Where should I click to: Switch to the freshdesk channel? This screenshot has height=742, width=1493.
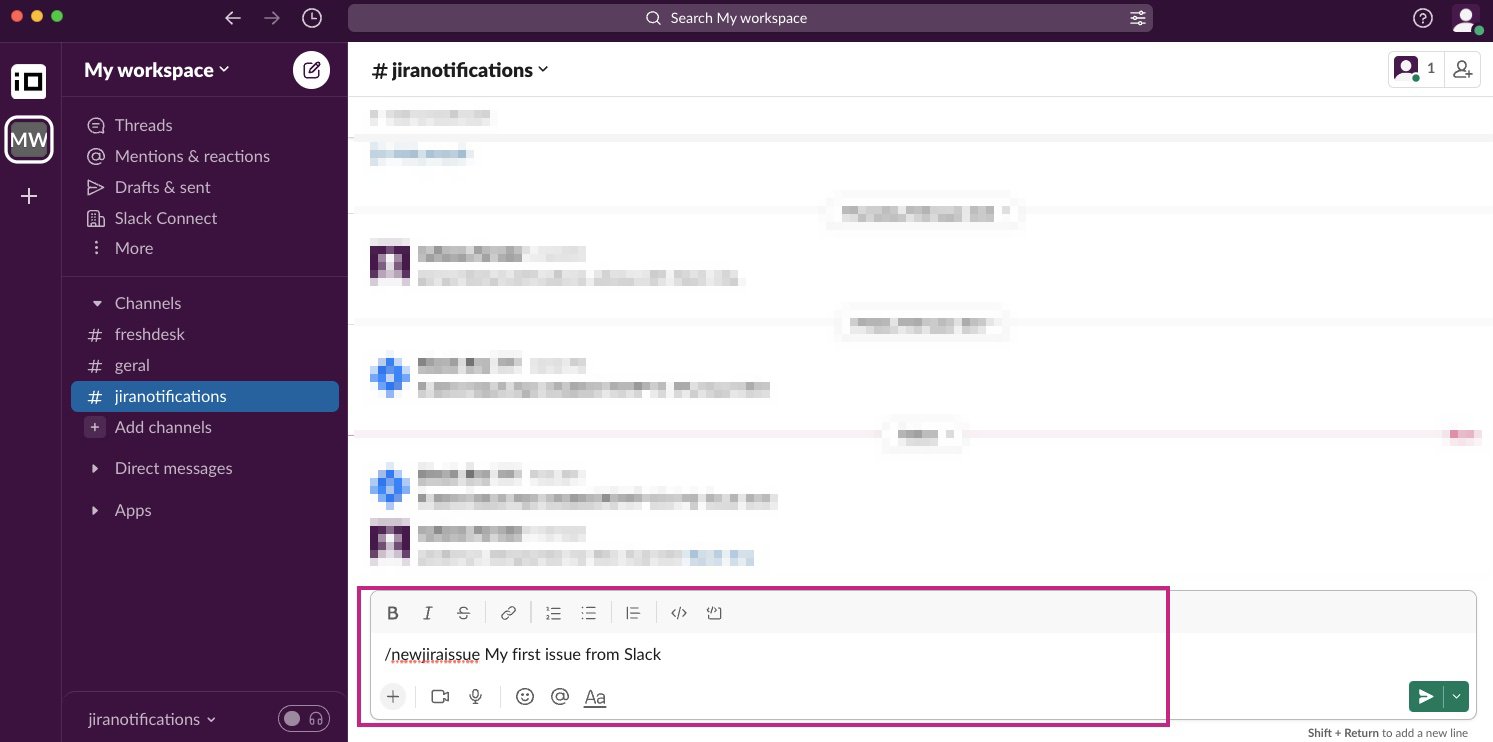(149, 334)
